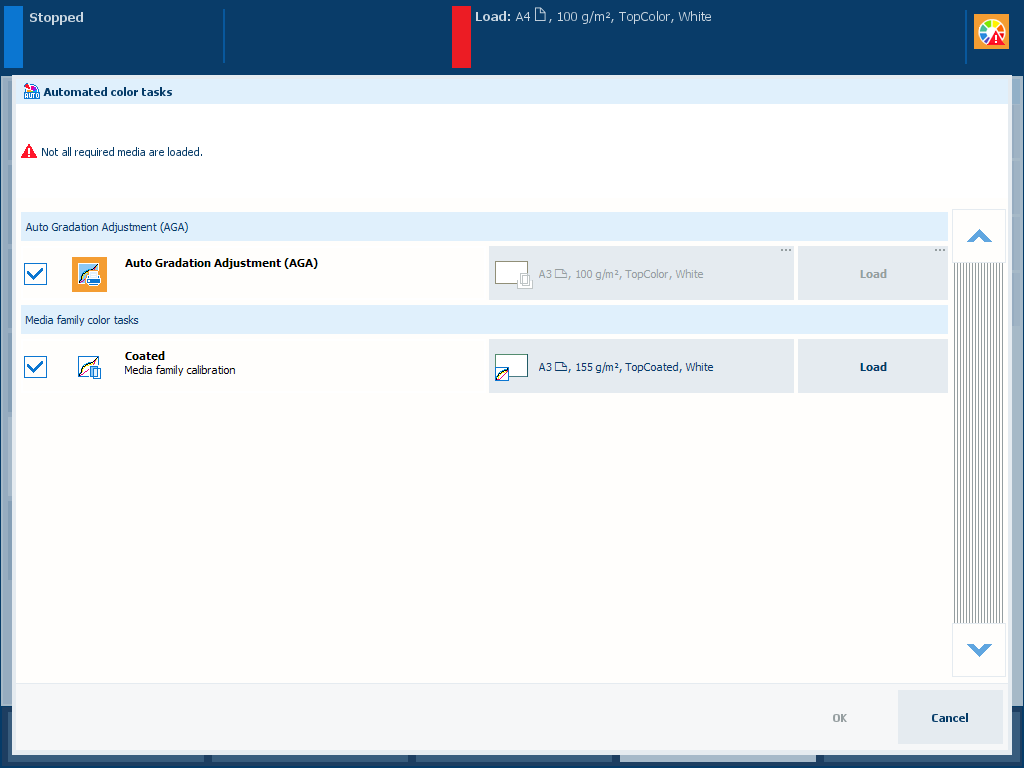Uncheck the Coated calibration checkbox
1024x768 pixels.
pyautogui.click(x=35, y=367)
